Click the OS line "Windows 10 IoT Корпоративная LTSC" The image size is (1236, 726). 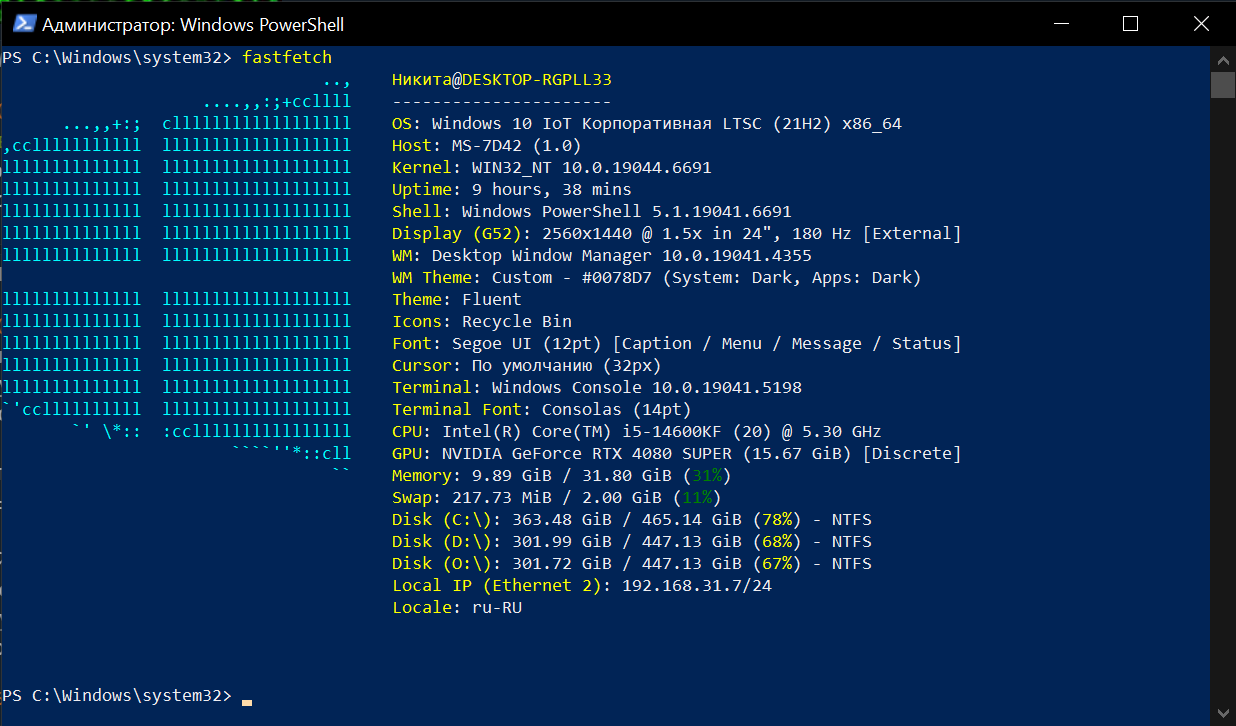(x=647, y=123)
